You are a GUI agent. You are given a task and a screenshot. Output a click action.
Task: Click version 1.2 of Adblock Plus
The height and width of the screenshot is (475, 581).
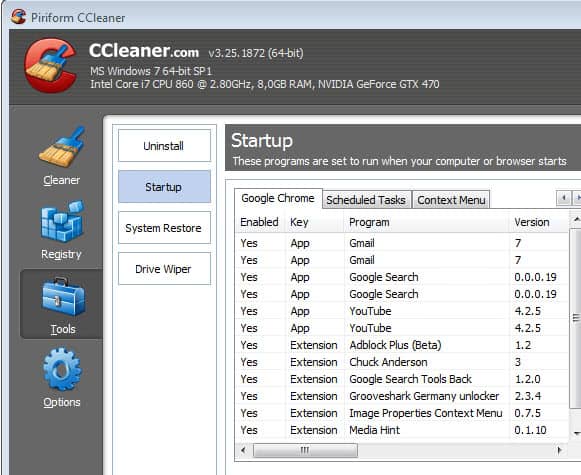coord(522,345)
